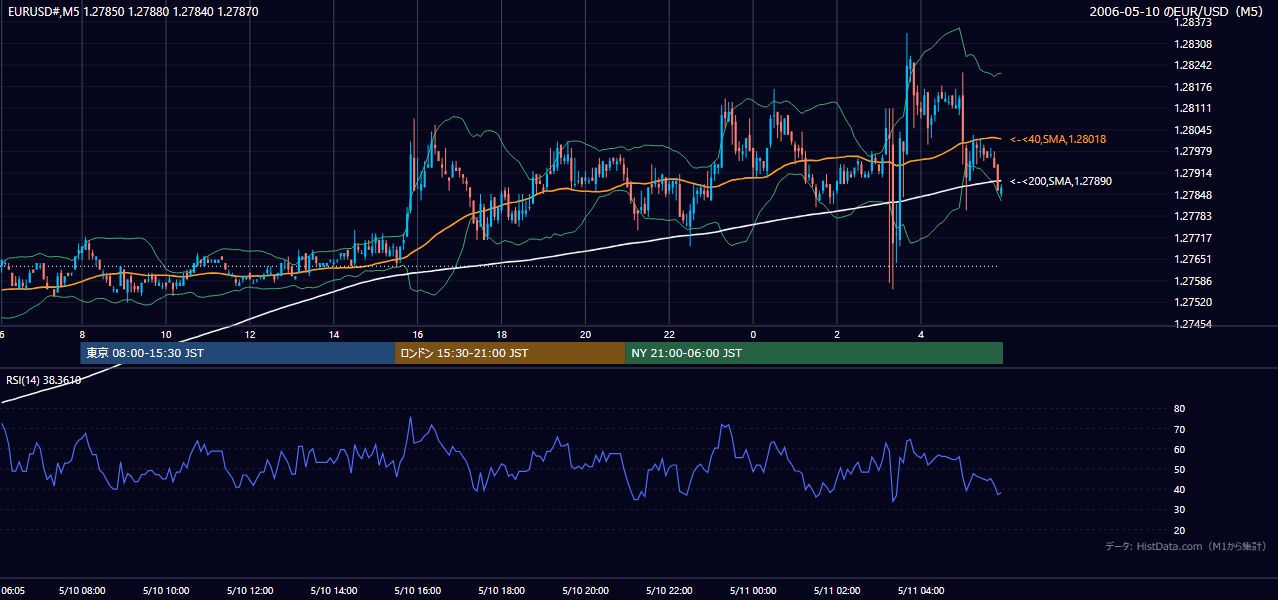Click RSI level 80 on the axis
The width and height of the screenshot is (1278, 600).
pos(1179,409)
